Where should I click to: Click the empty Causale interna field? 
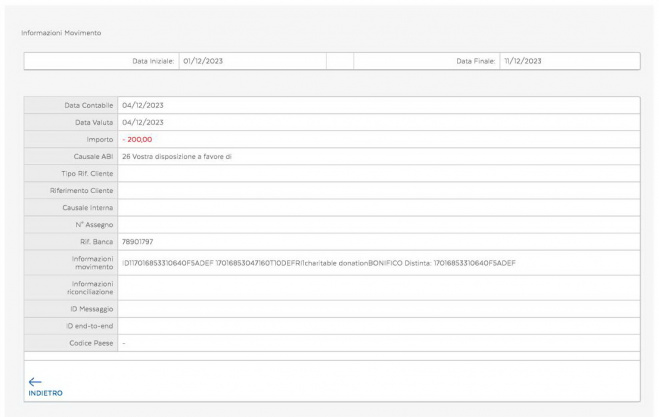(378, 207)
